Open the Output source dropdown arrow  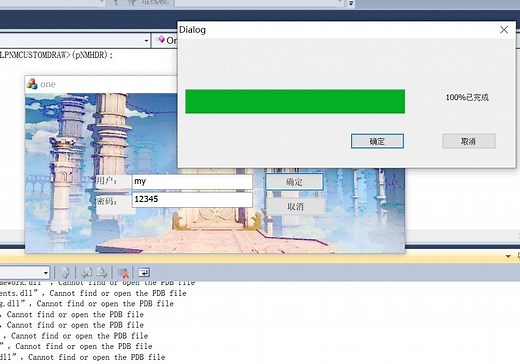point(46,273)
